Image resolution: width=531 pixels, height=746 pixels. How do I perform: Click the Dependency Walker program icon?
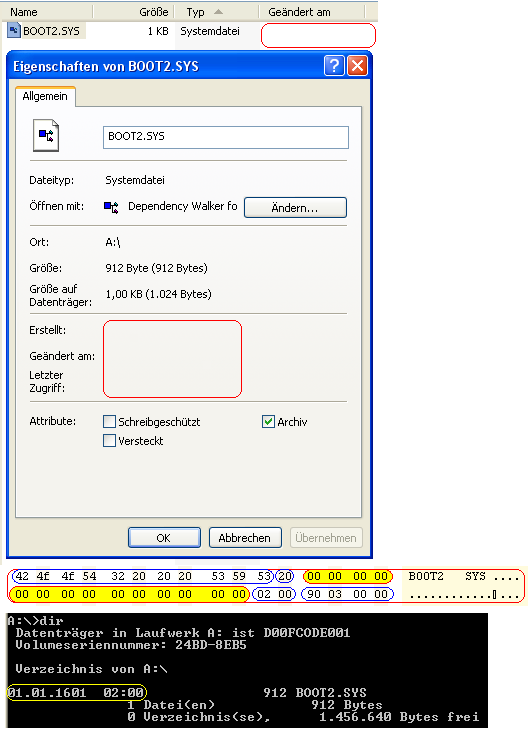point(111,206)
